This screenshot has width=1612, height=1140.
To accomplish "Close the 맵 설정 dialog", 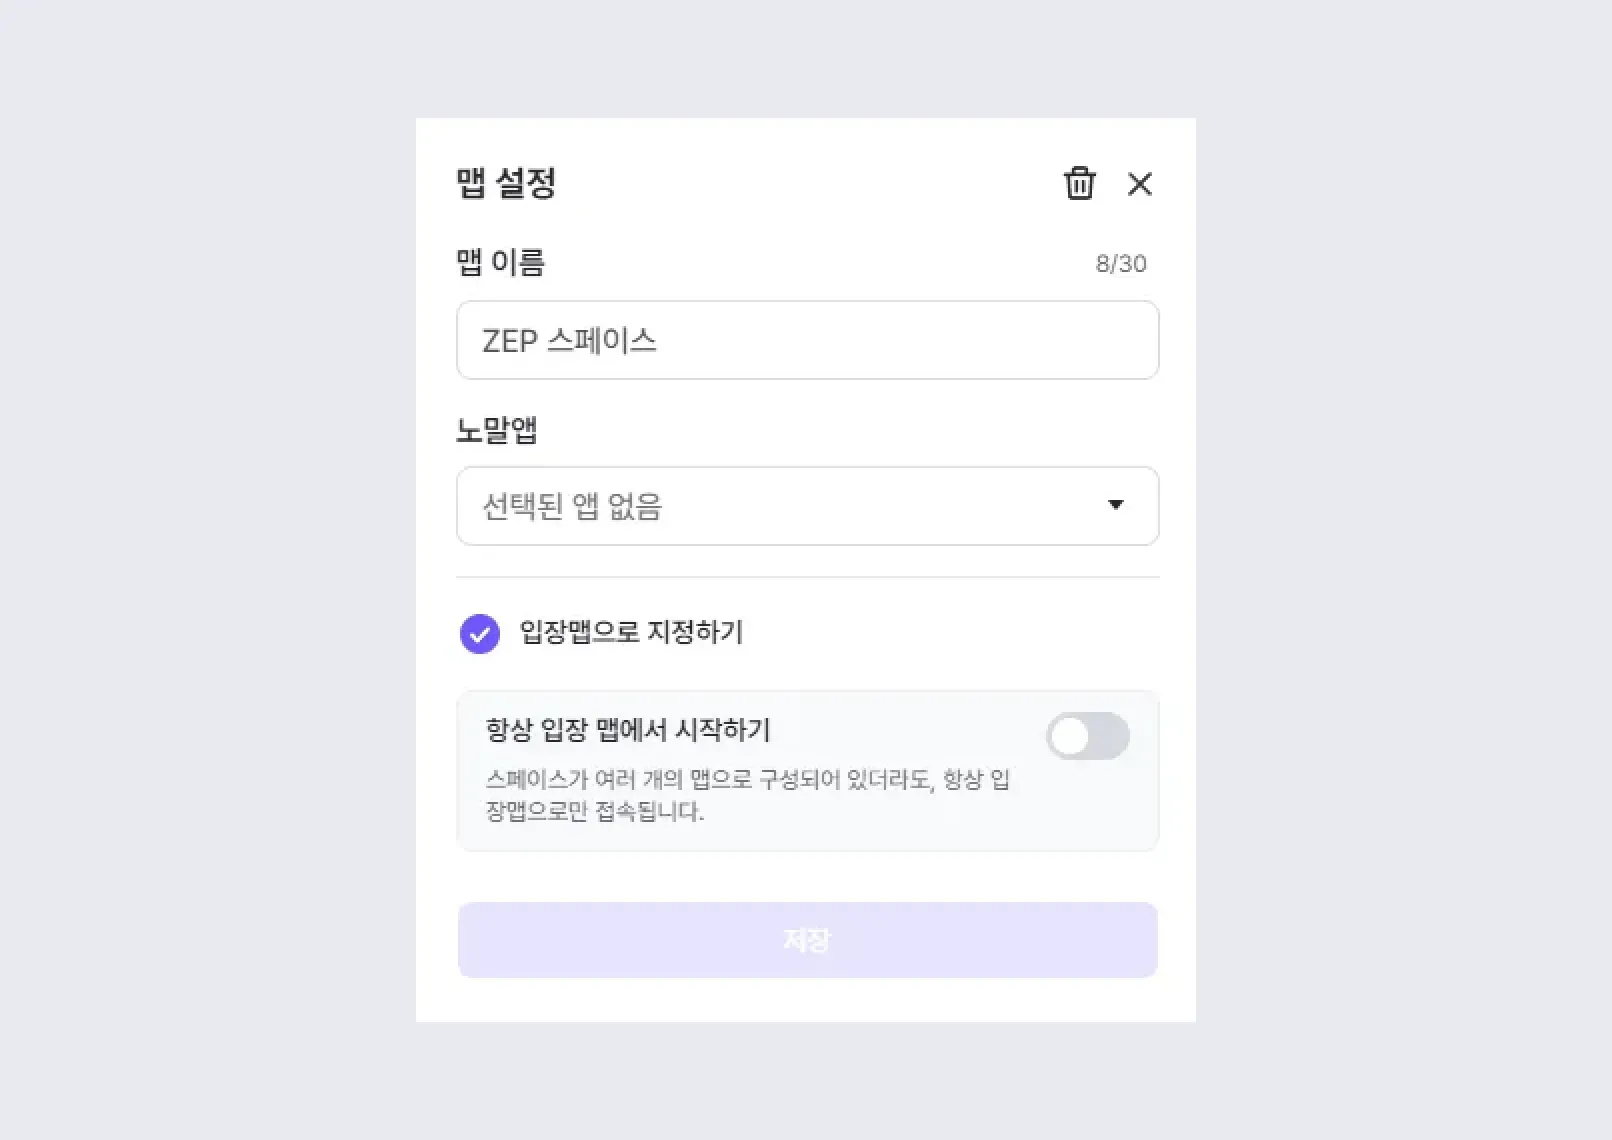I will (1139, 184).
